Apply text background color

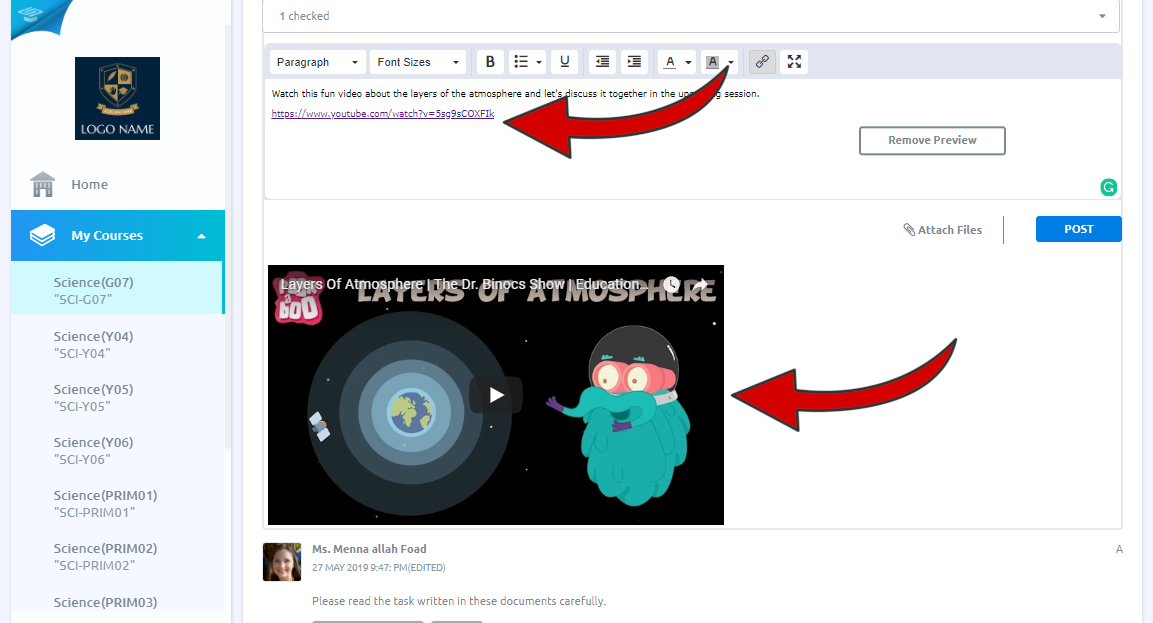(712, 62)
